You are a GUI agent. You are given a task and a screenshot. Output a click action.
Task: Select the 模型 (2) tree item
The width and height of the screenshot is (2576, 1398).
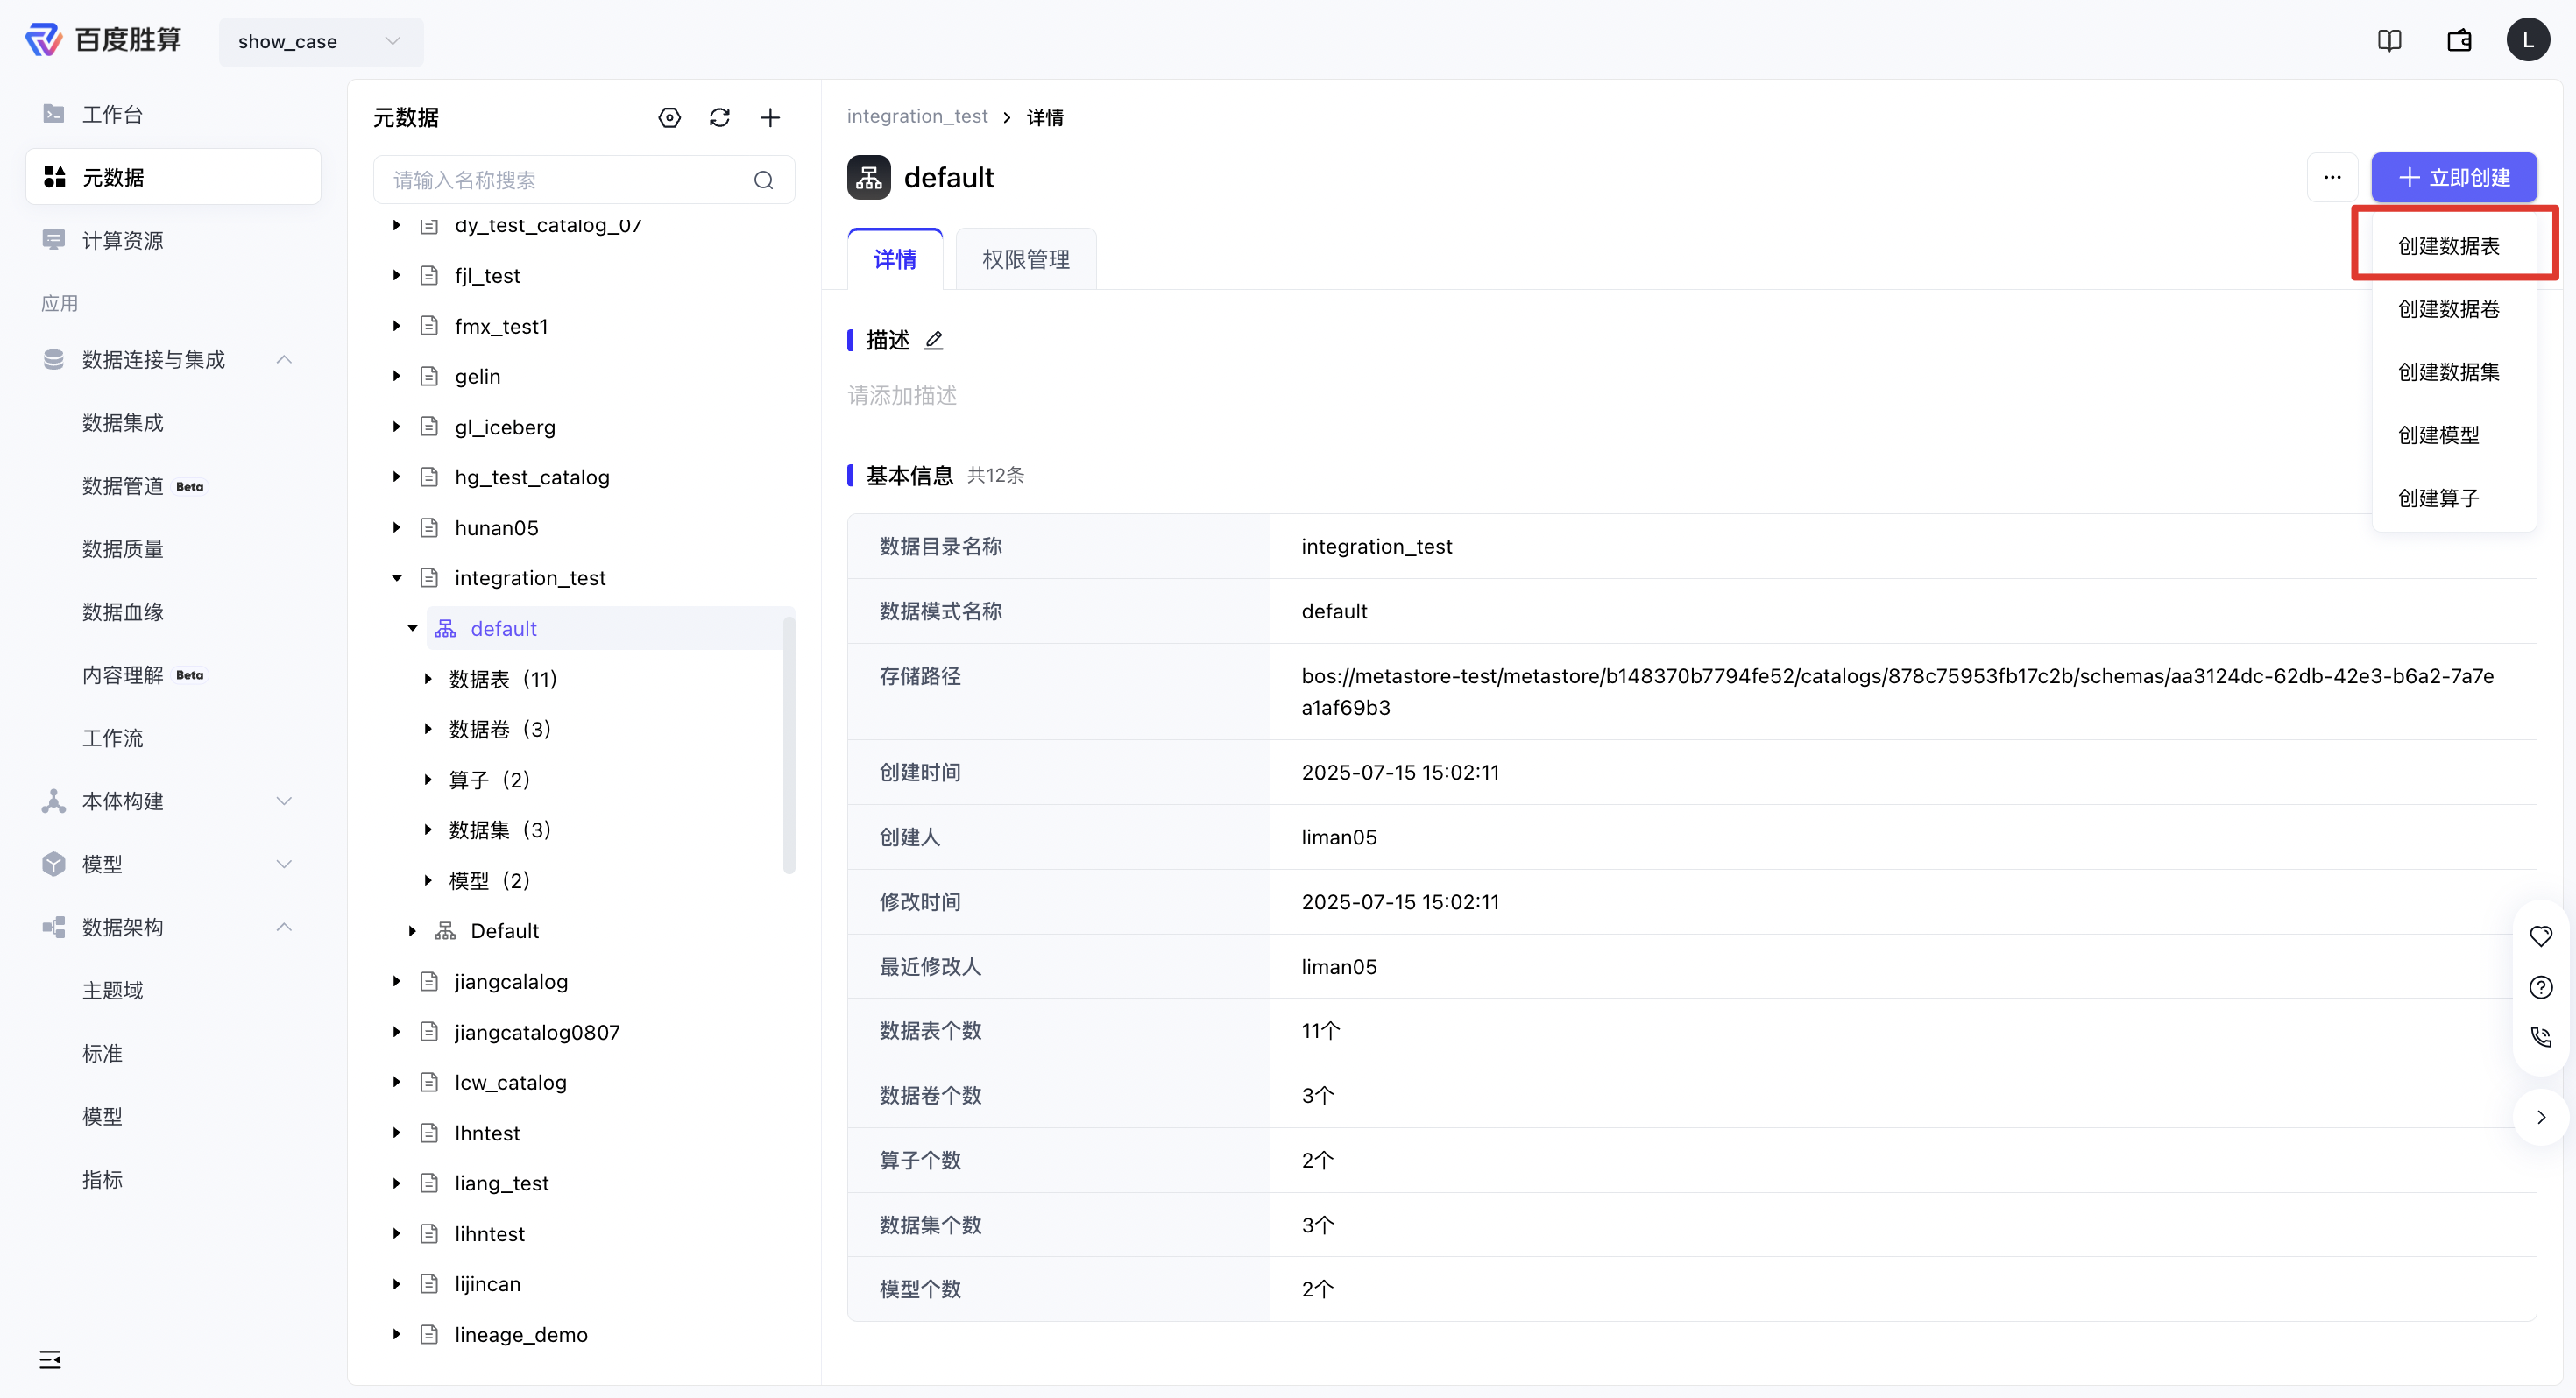489,880
